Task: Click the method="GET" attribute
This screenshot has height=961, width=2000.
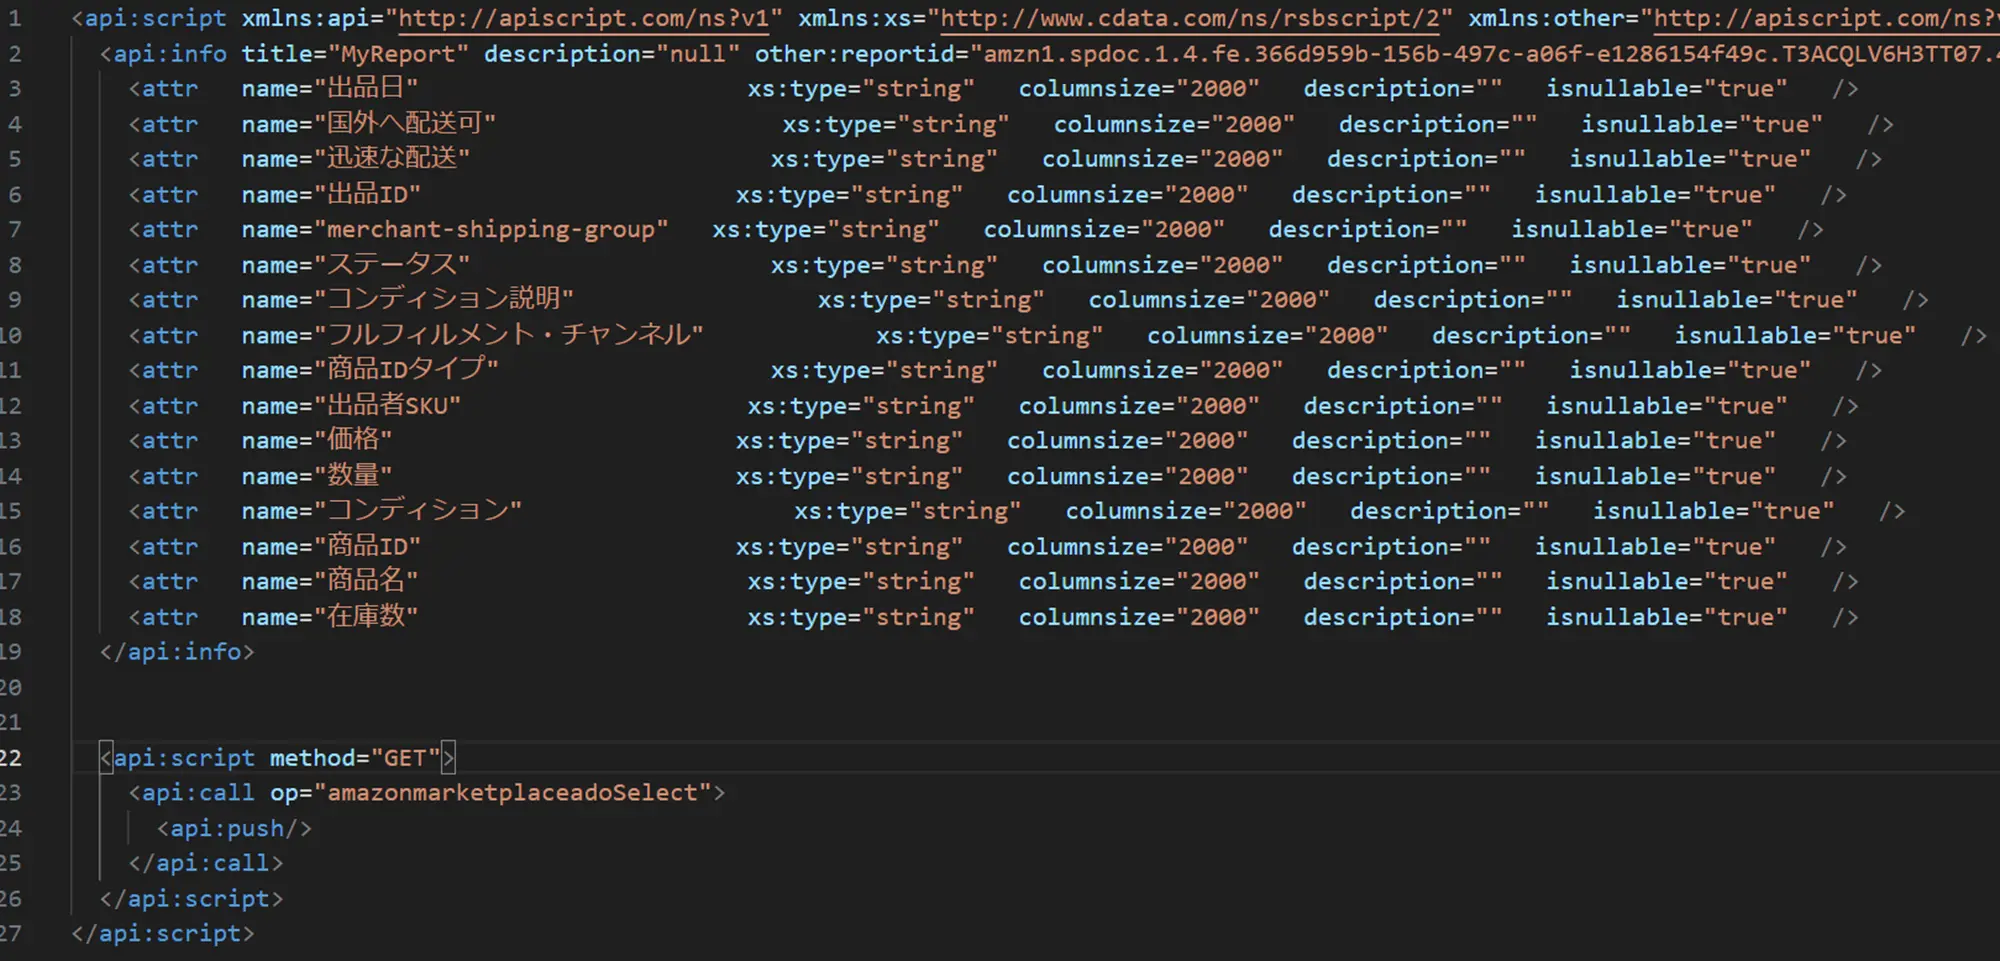Action: tap(355, 758)
